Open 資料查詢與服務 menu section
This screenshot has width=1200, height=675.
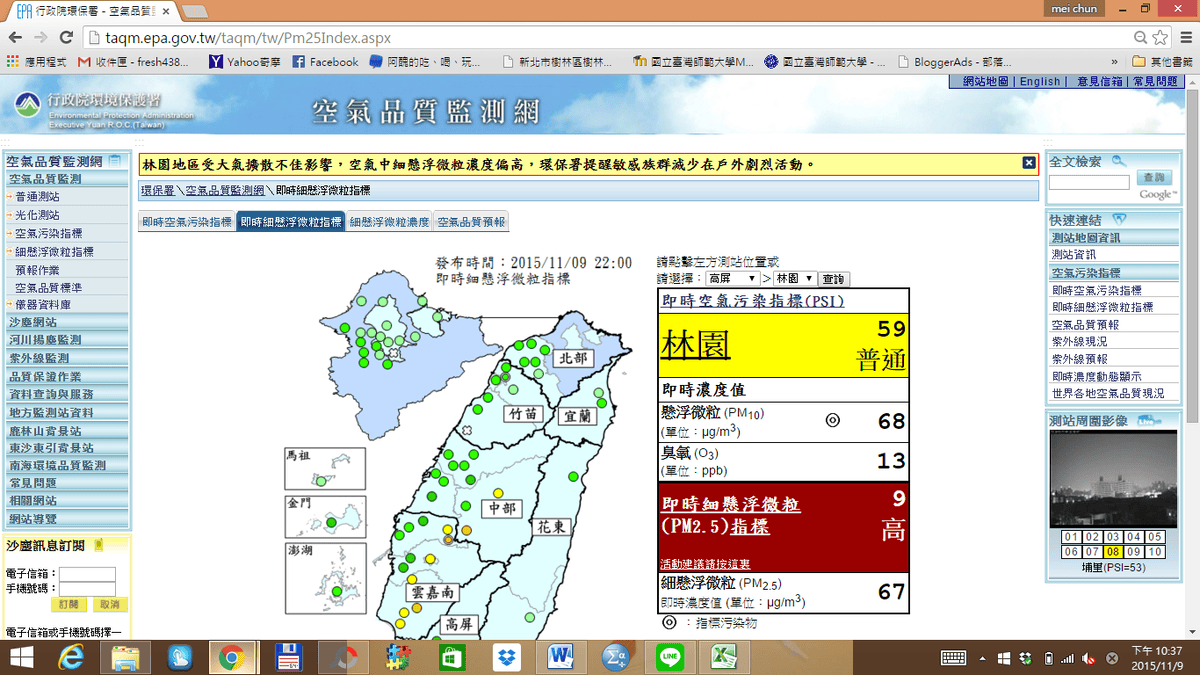pos(67,394)
